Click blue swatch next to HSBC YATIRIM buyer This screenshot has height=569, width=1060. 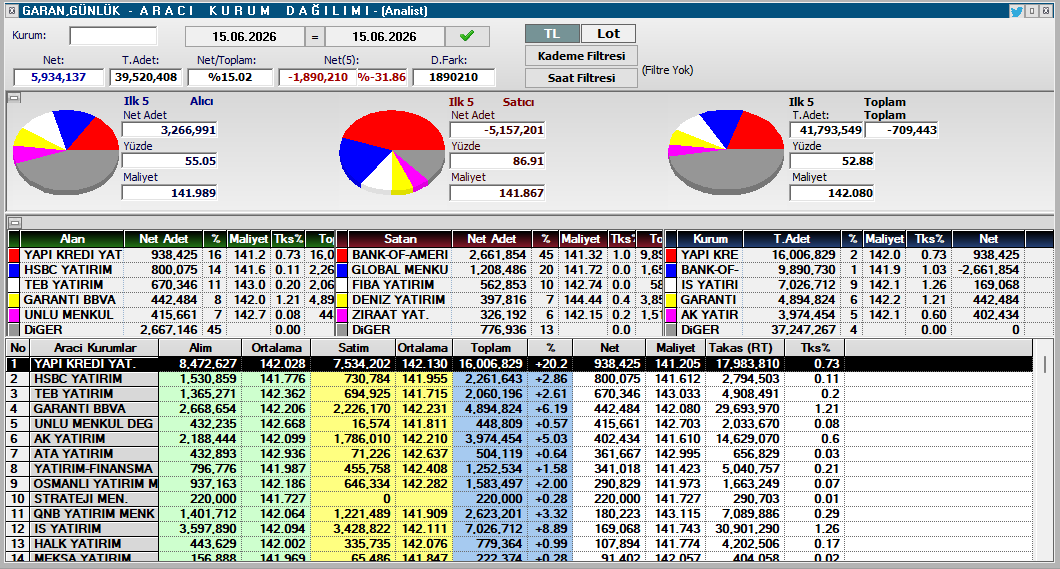pos(14,270)
